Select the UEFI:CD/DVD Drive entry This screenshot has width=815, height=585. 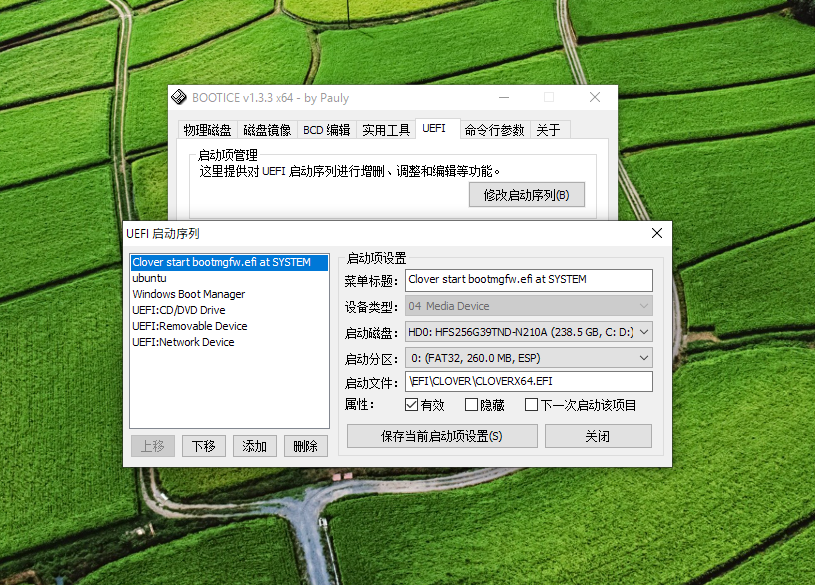coord(229,310)
